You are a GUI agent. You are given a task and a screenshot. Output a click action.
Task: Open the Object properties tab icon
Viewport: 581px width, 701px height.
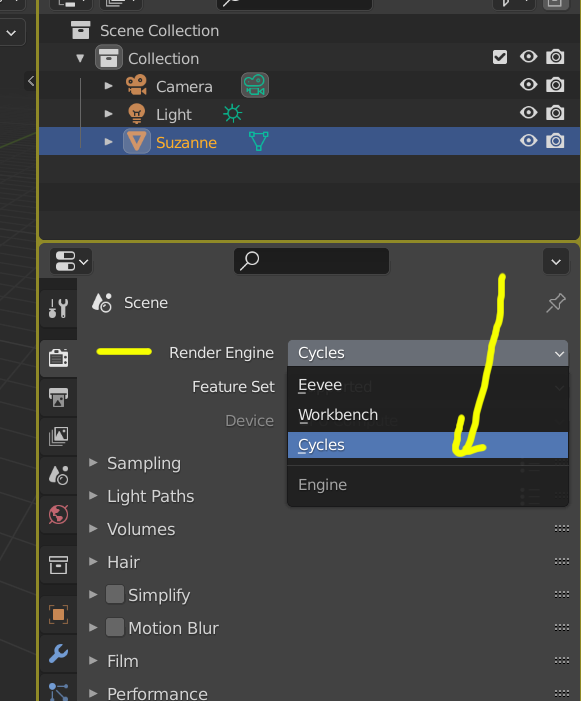(59, 614)
